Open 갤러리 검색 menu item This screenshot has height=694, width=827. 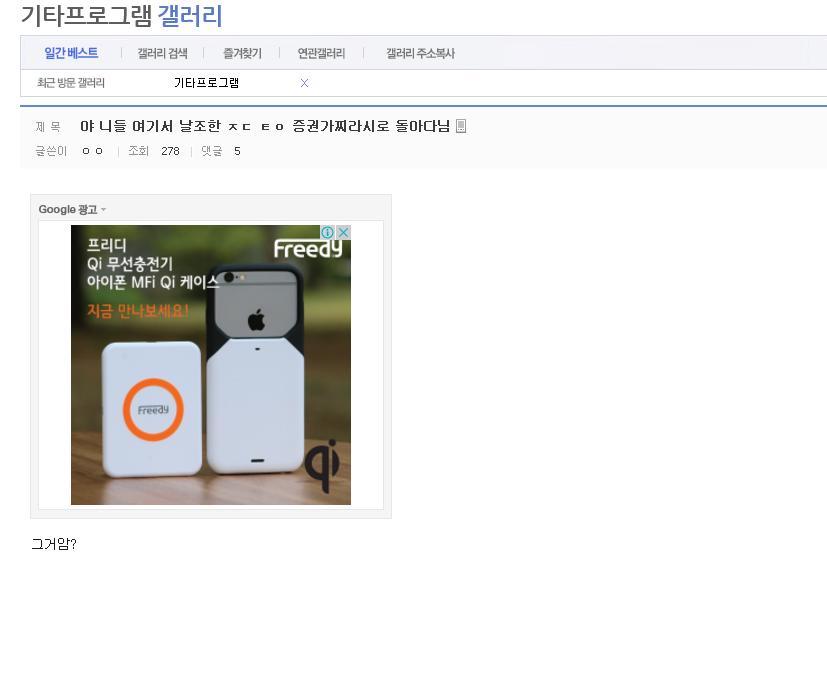tap(162, 53)
